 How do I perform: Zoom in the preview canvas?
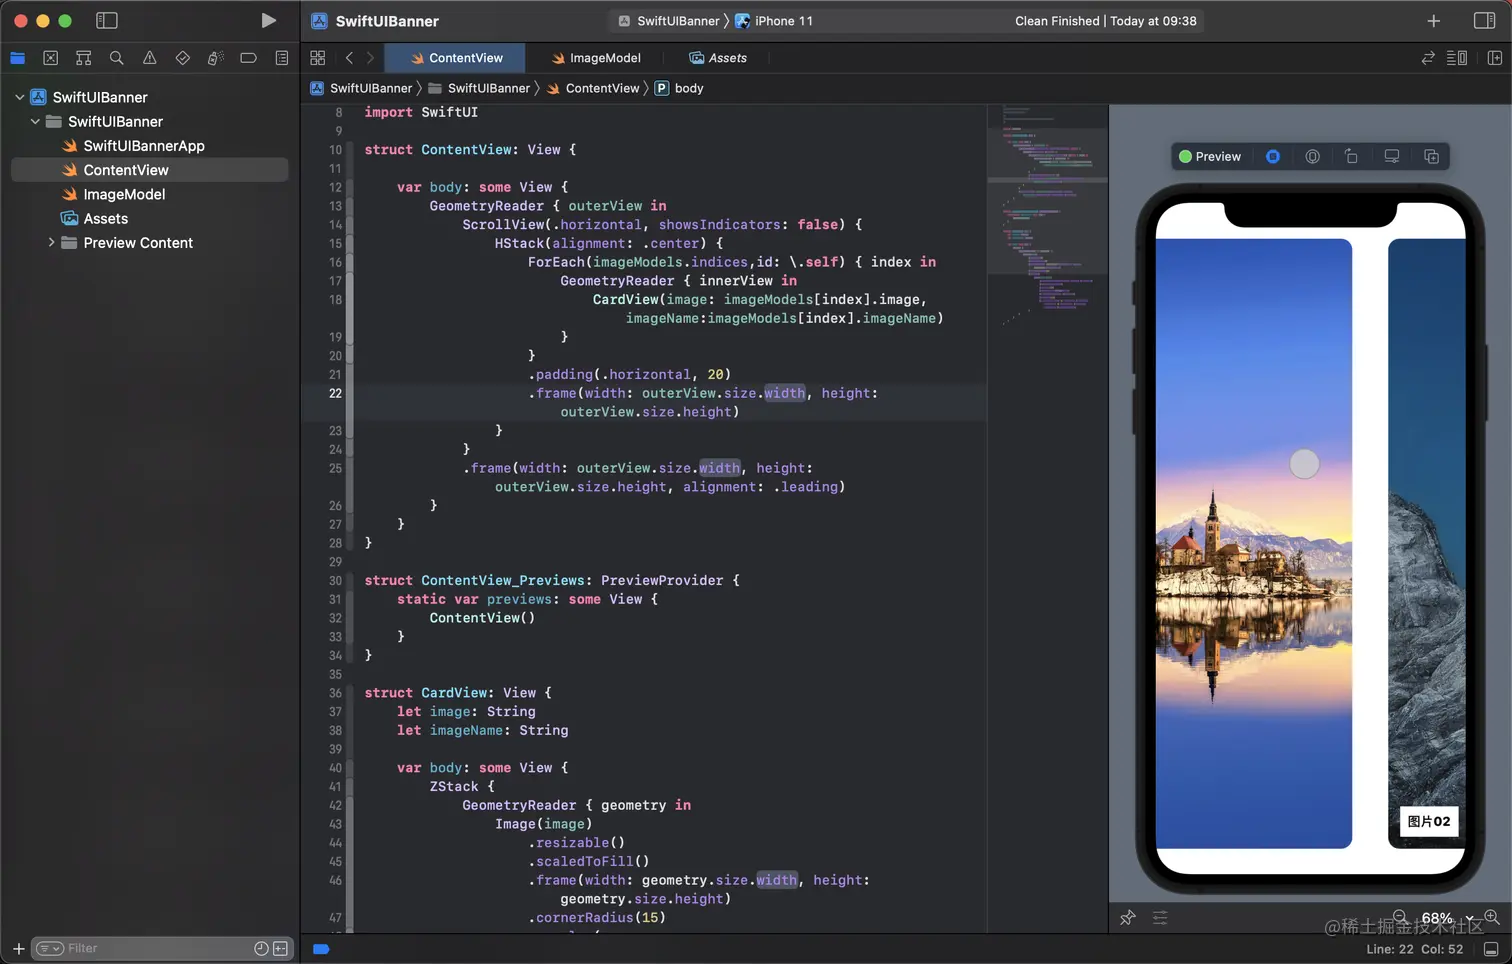coord(1492,917)
